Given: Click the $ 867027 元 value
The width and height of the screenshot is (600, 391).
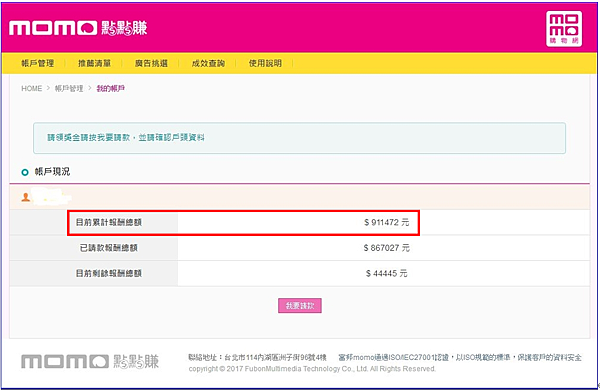Looking at the screenshot, I should (386, 248).
